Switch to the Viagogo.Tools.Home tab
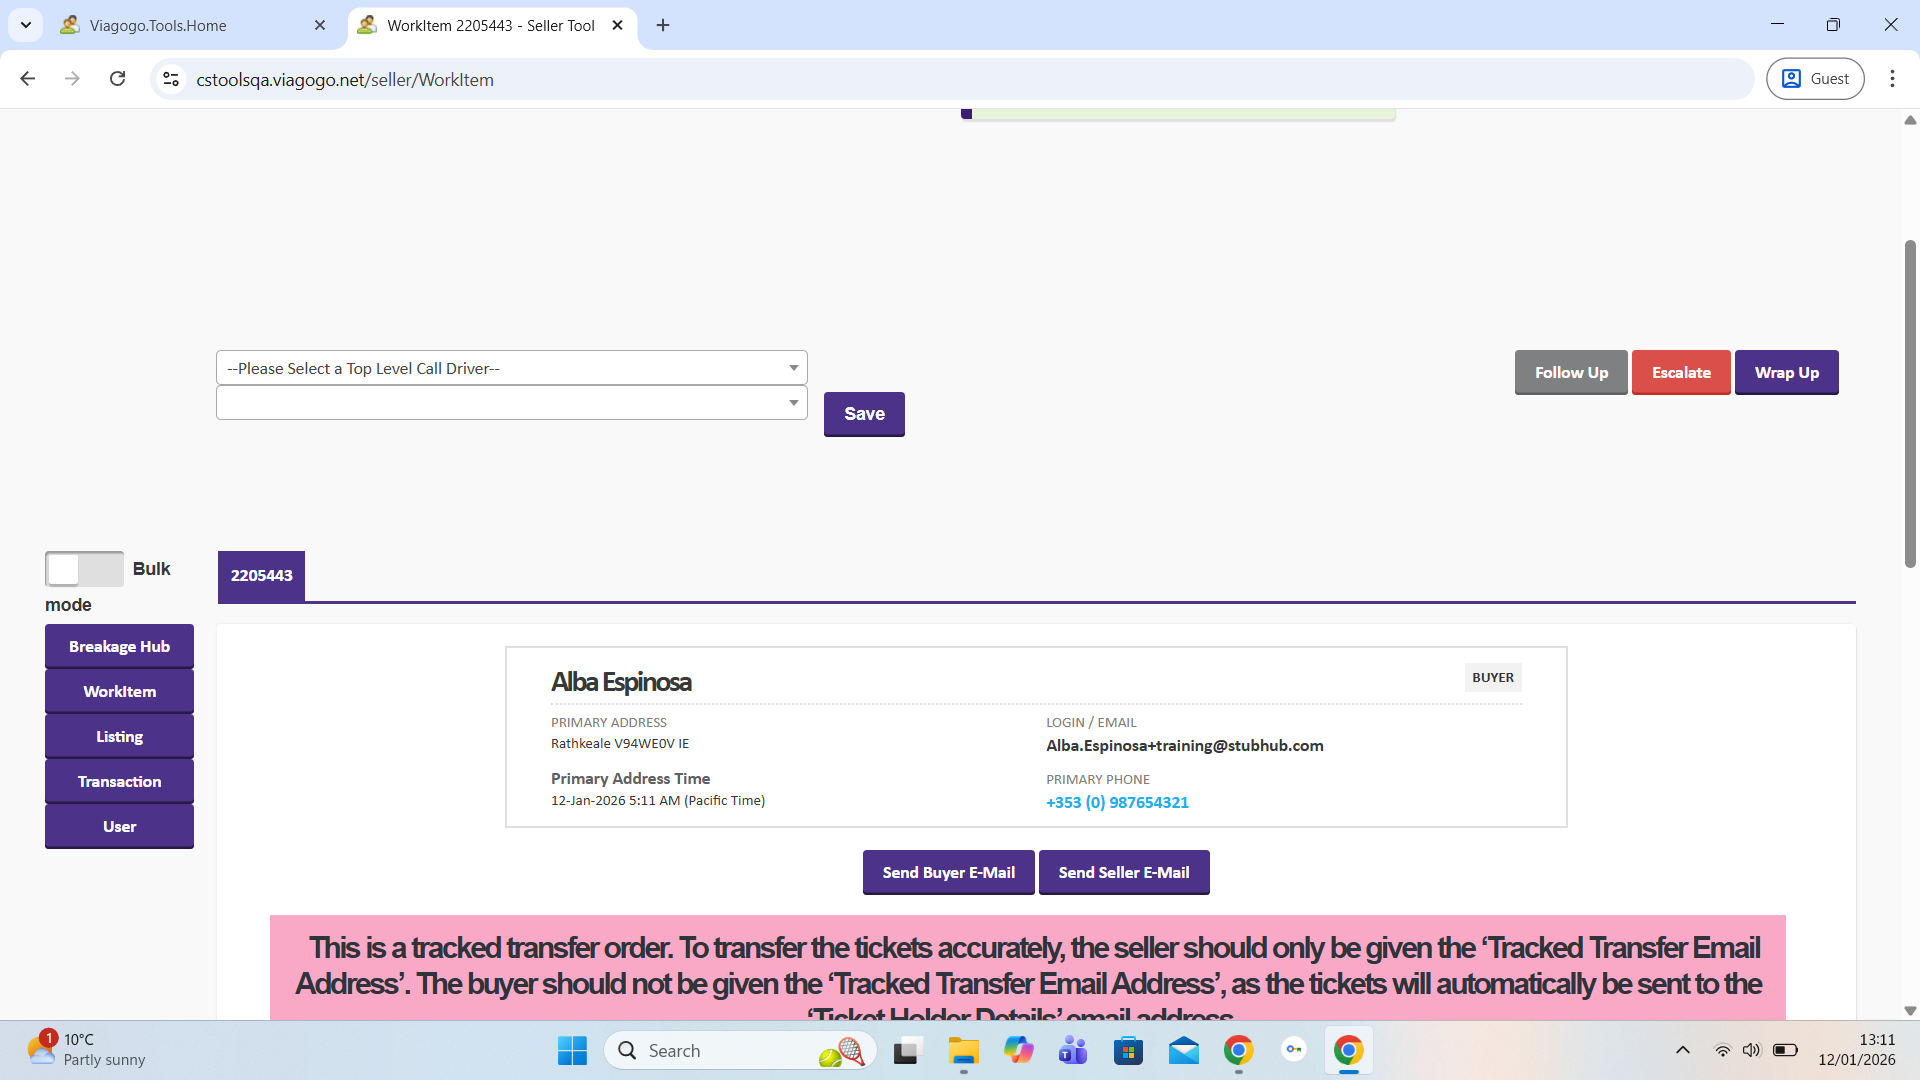This screenshot has width=1920, height=1080. pos(158,25)
